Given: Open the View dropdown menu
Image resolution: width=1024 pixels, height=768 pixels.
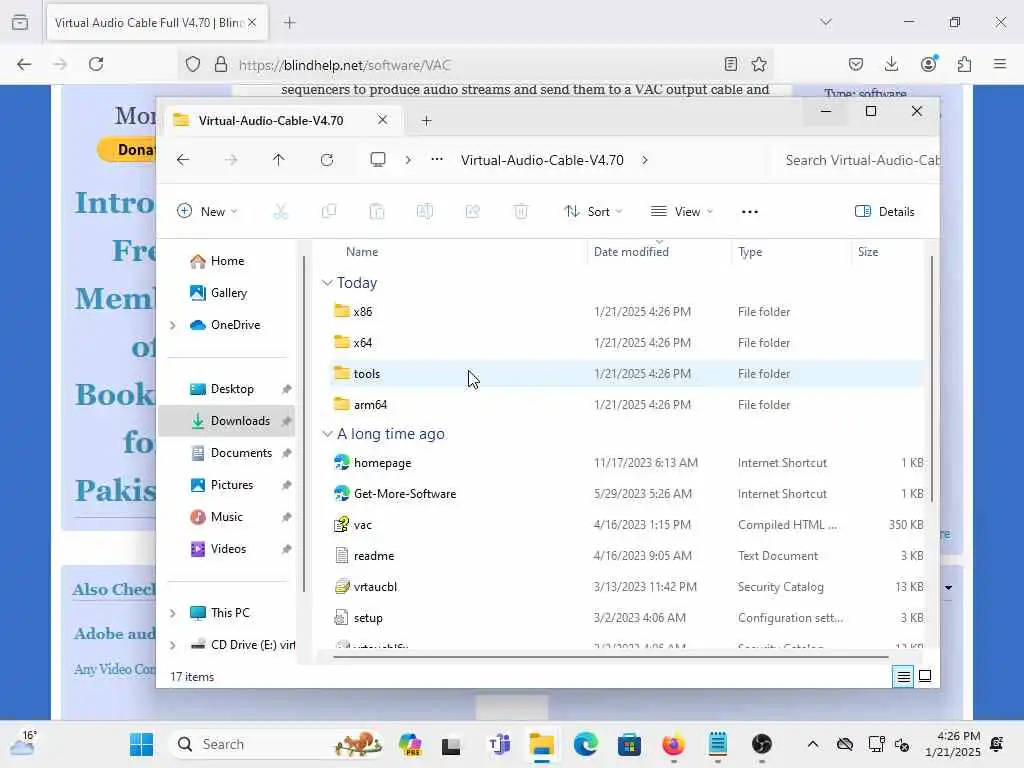Looking at the screenshot, I should (x=681, y=212).
